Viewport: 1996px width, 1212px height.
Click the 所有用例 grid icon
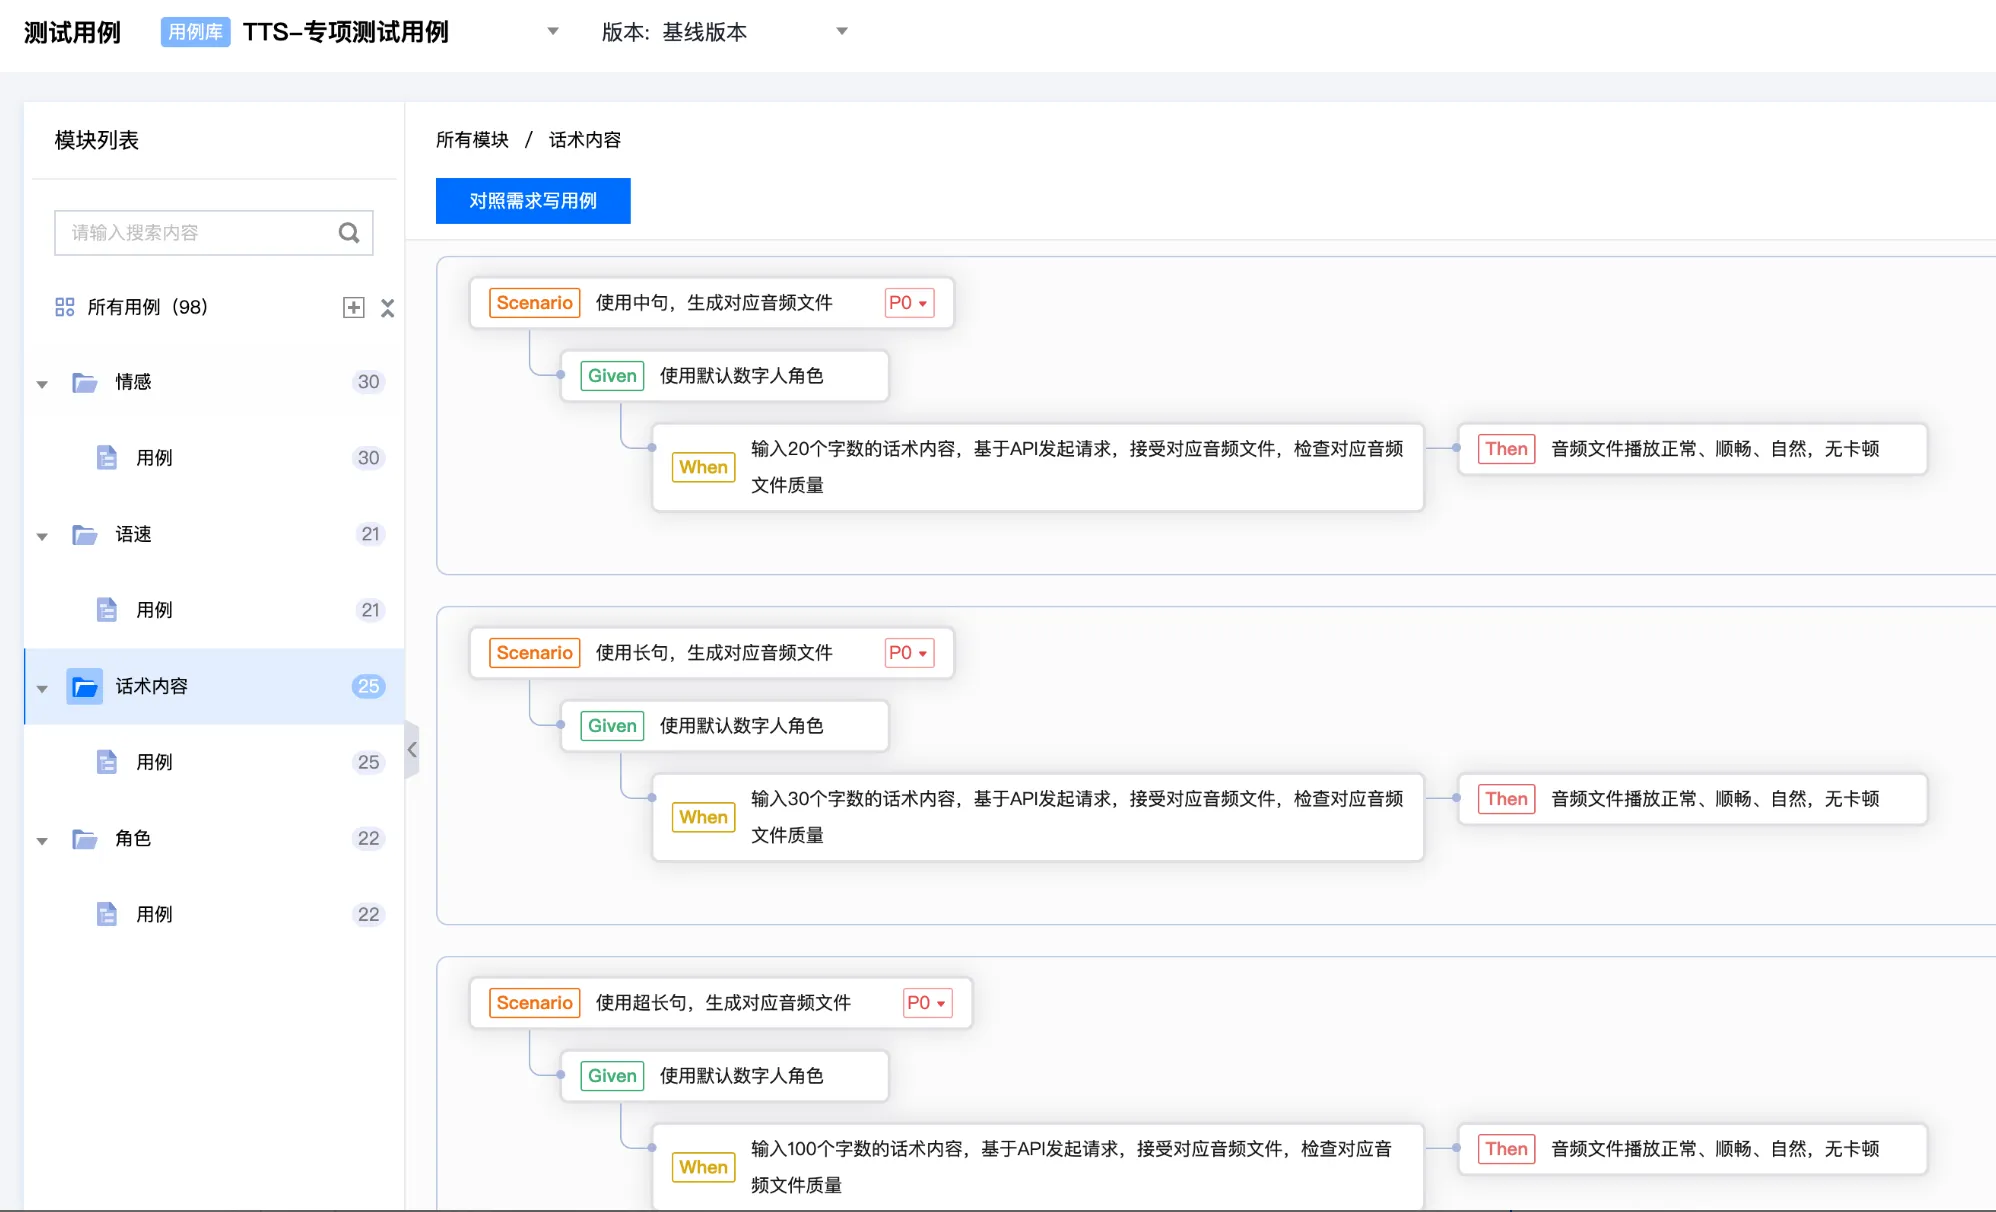(x=65, y=307)
